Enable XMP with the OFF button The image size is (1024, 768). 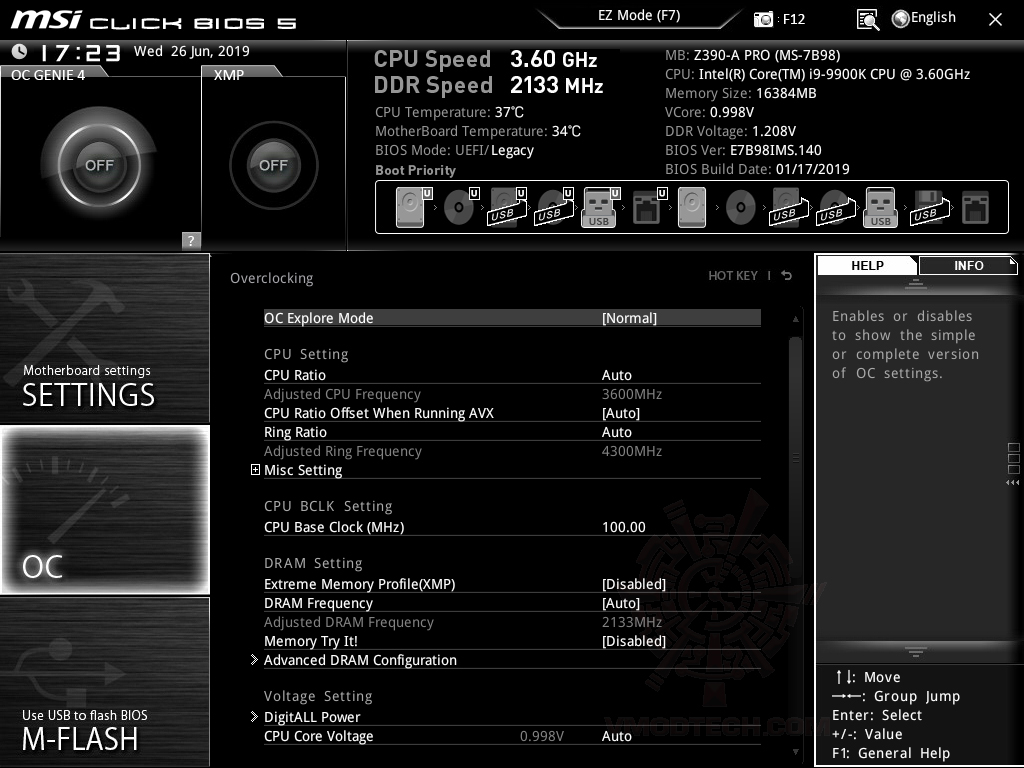272,165
